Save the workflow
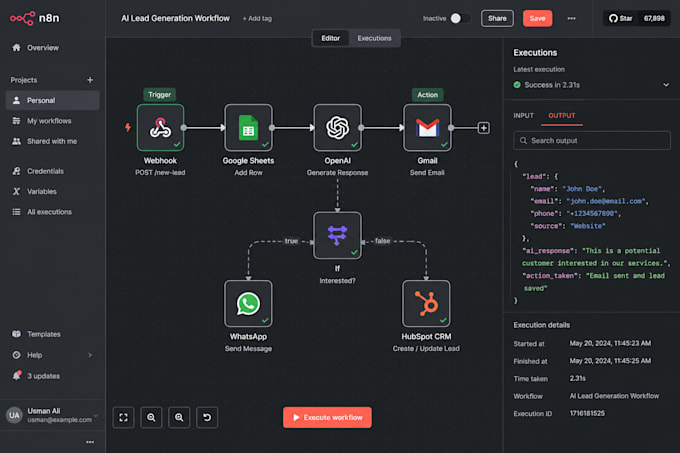The height and width of the screenshot is (453, 680). coord(537,18)
